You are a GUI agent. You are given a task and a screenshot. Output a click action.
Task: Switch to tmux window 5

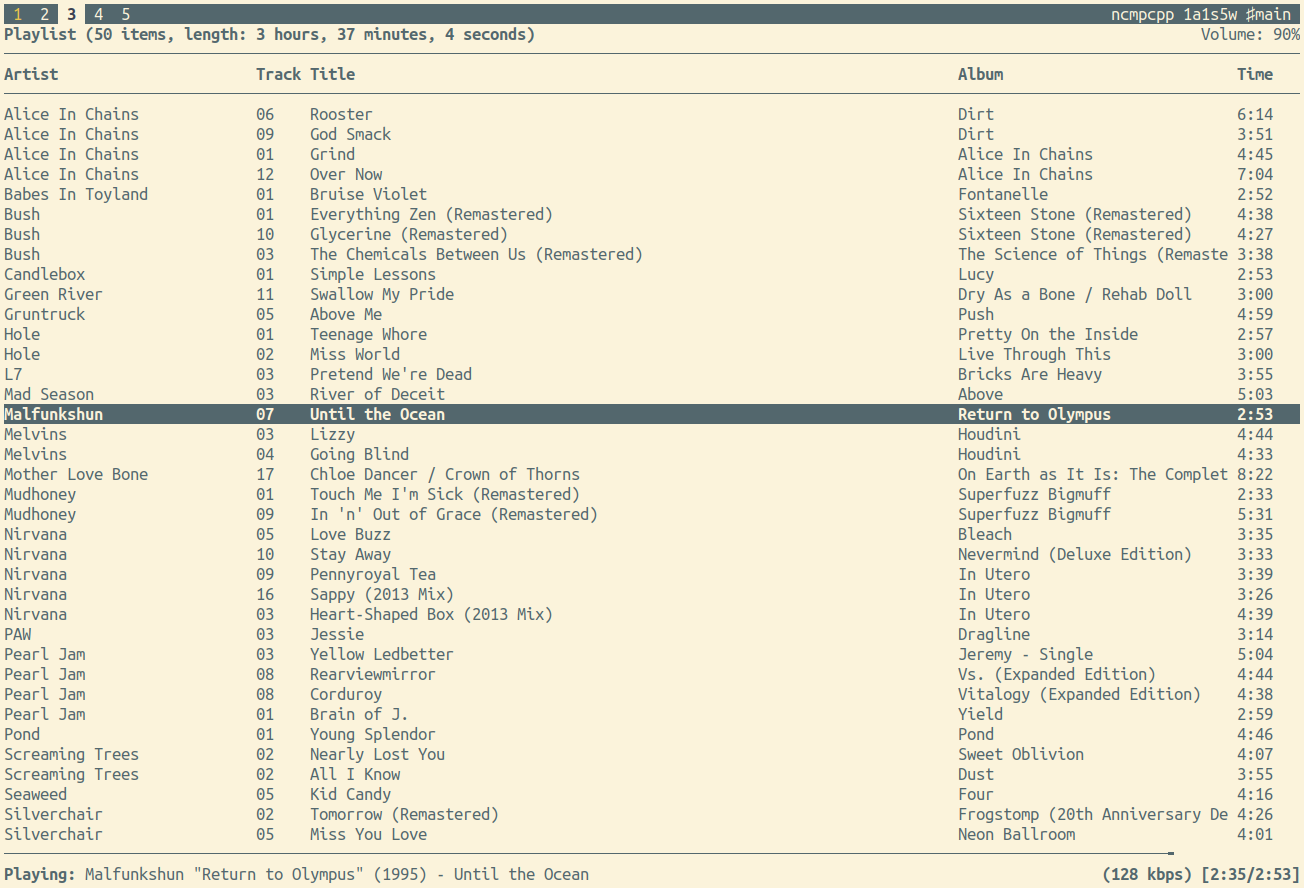pos(125,14)
